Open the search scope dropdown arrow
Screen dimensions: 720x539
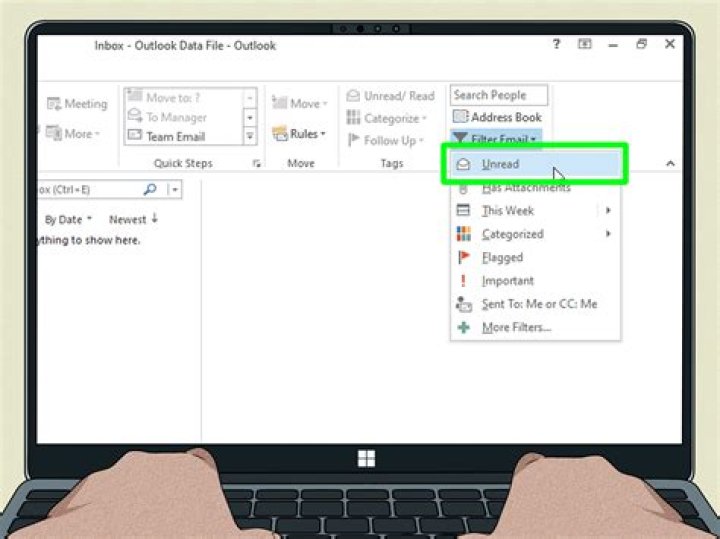tap(174, 190)
